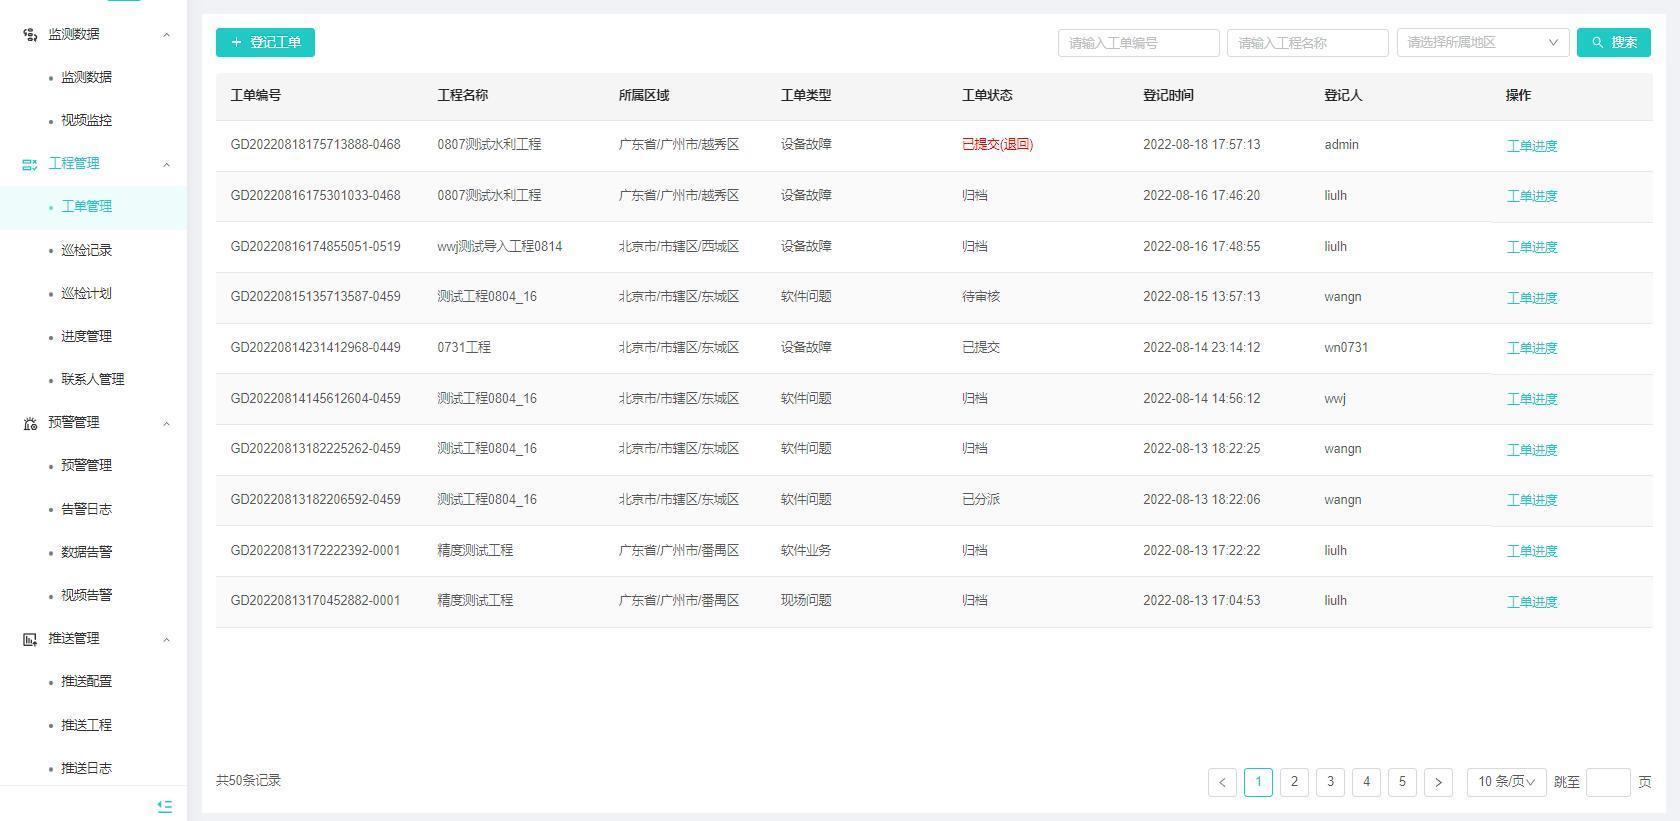The image size is (1680, 821).
Task: Collapse the 监测数据 menu group chevron
Action: pyautogui.click(x=166, y=34)
